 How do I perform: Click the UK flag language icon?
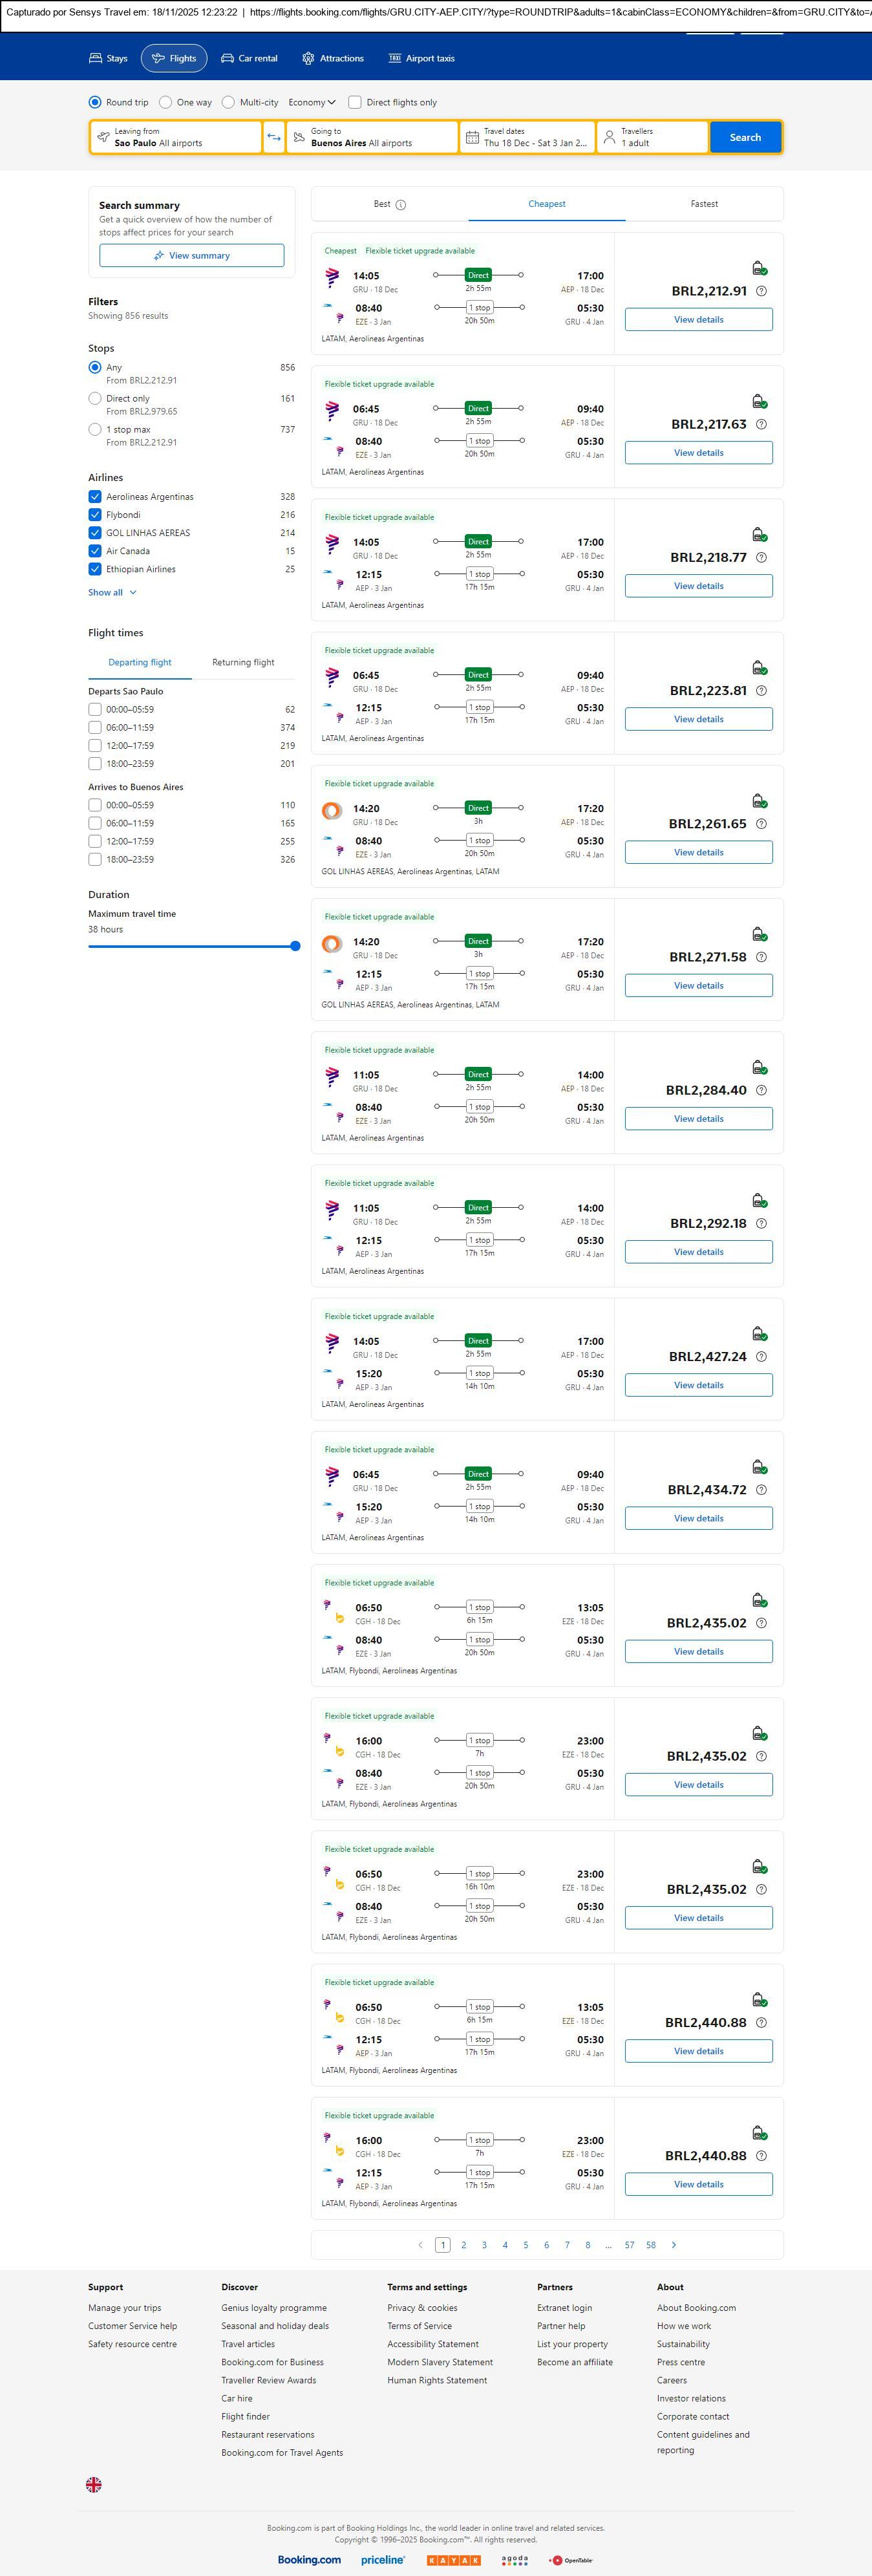coord(94,2484)
